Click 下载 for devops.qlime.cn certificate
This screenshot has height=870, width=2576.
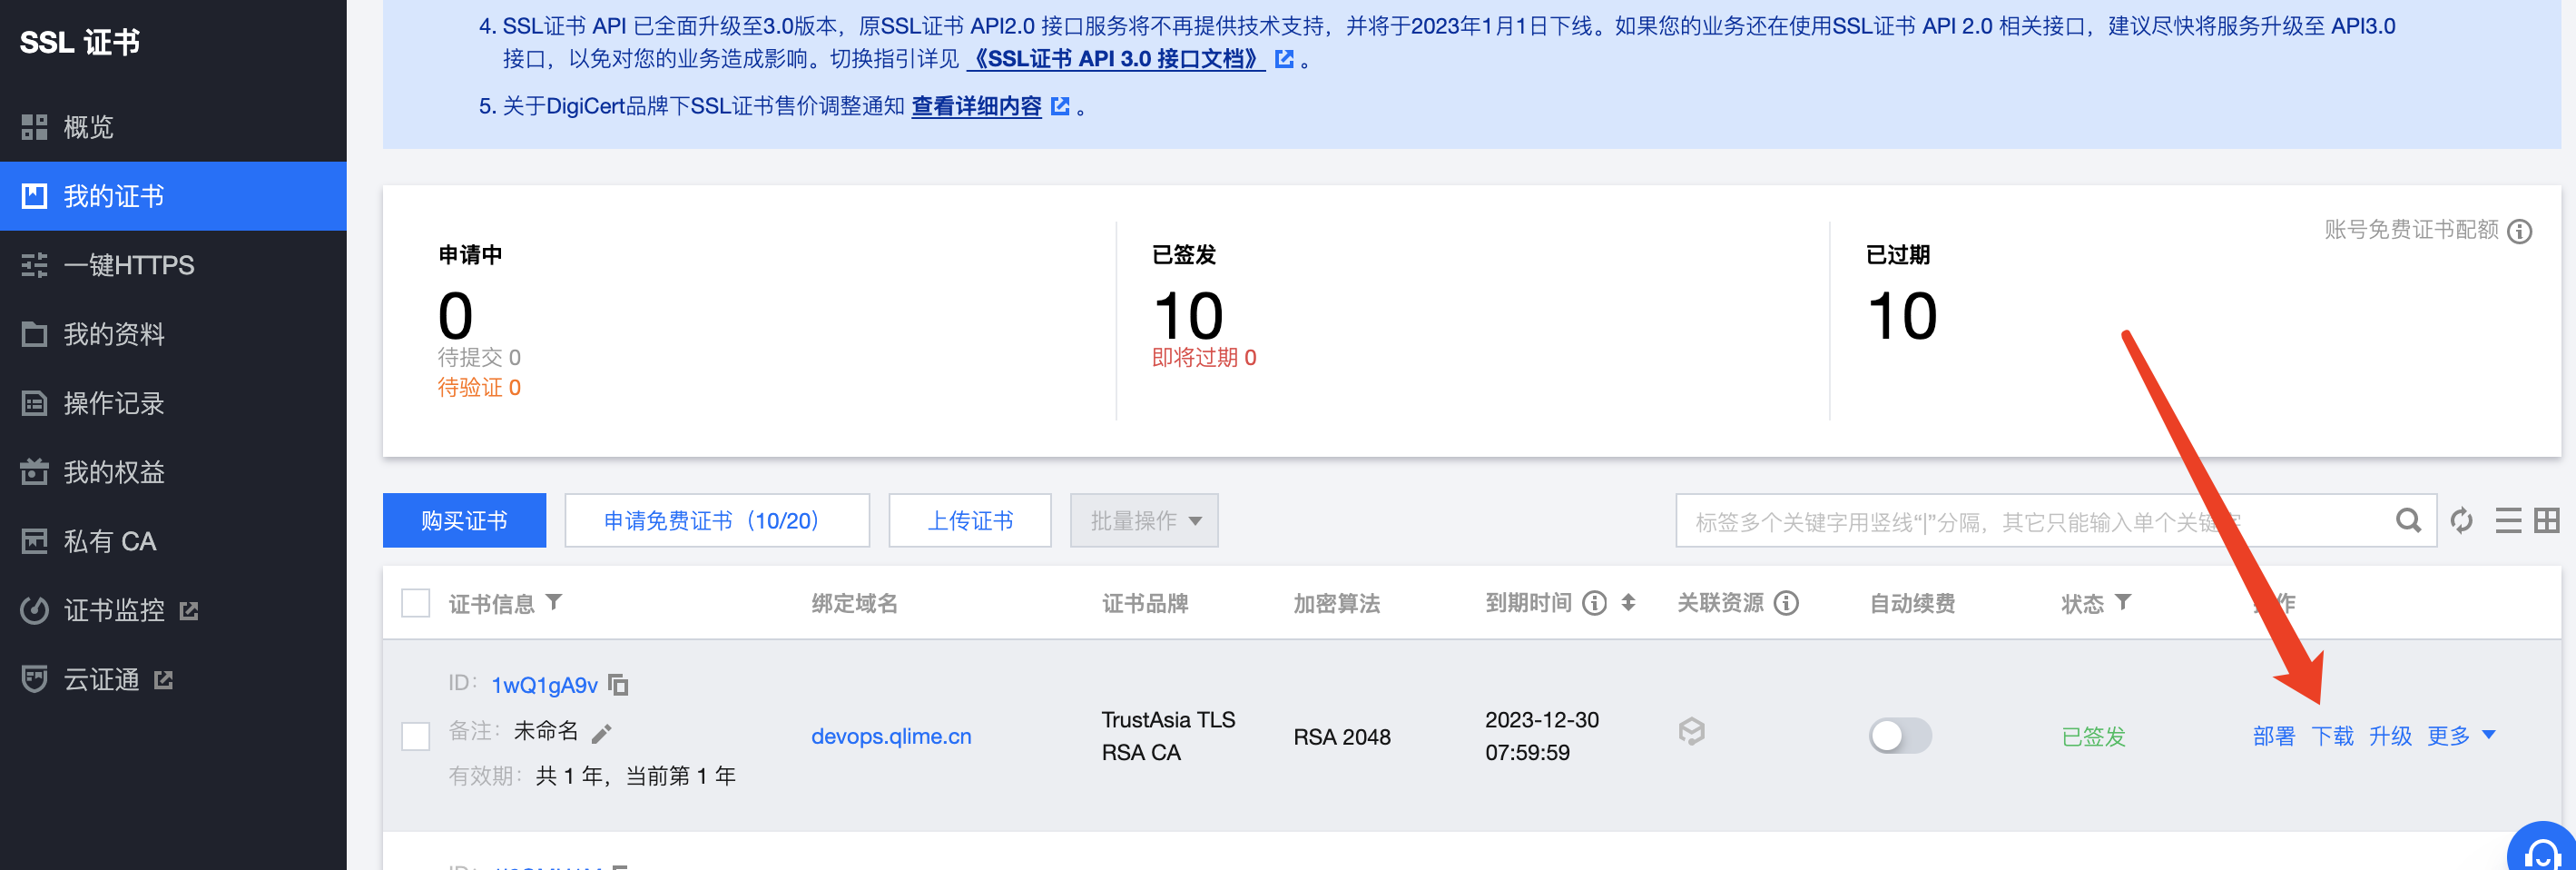click(2332, 736)
